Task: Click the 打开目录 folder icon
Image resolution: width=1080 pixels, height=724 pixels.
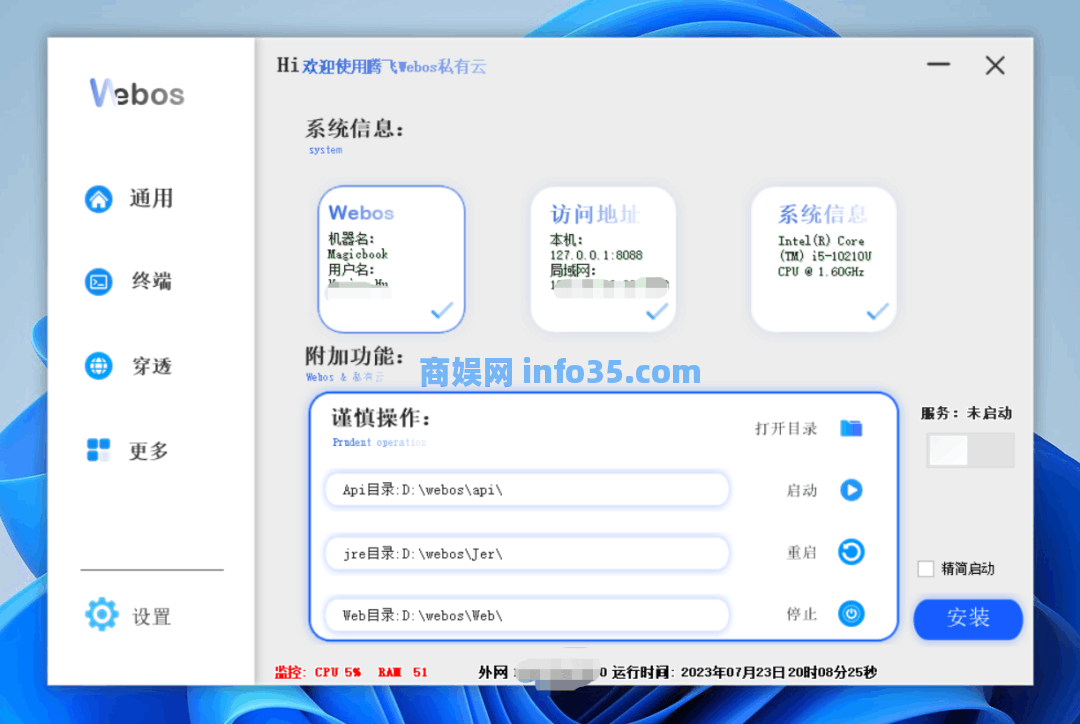Action: pos(851,428)
